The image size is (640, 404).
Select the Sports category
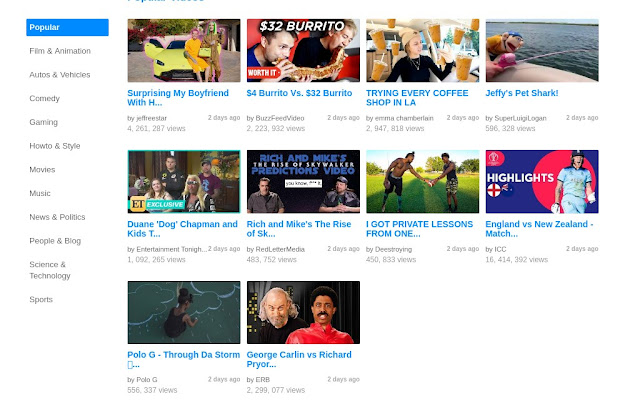41,299
